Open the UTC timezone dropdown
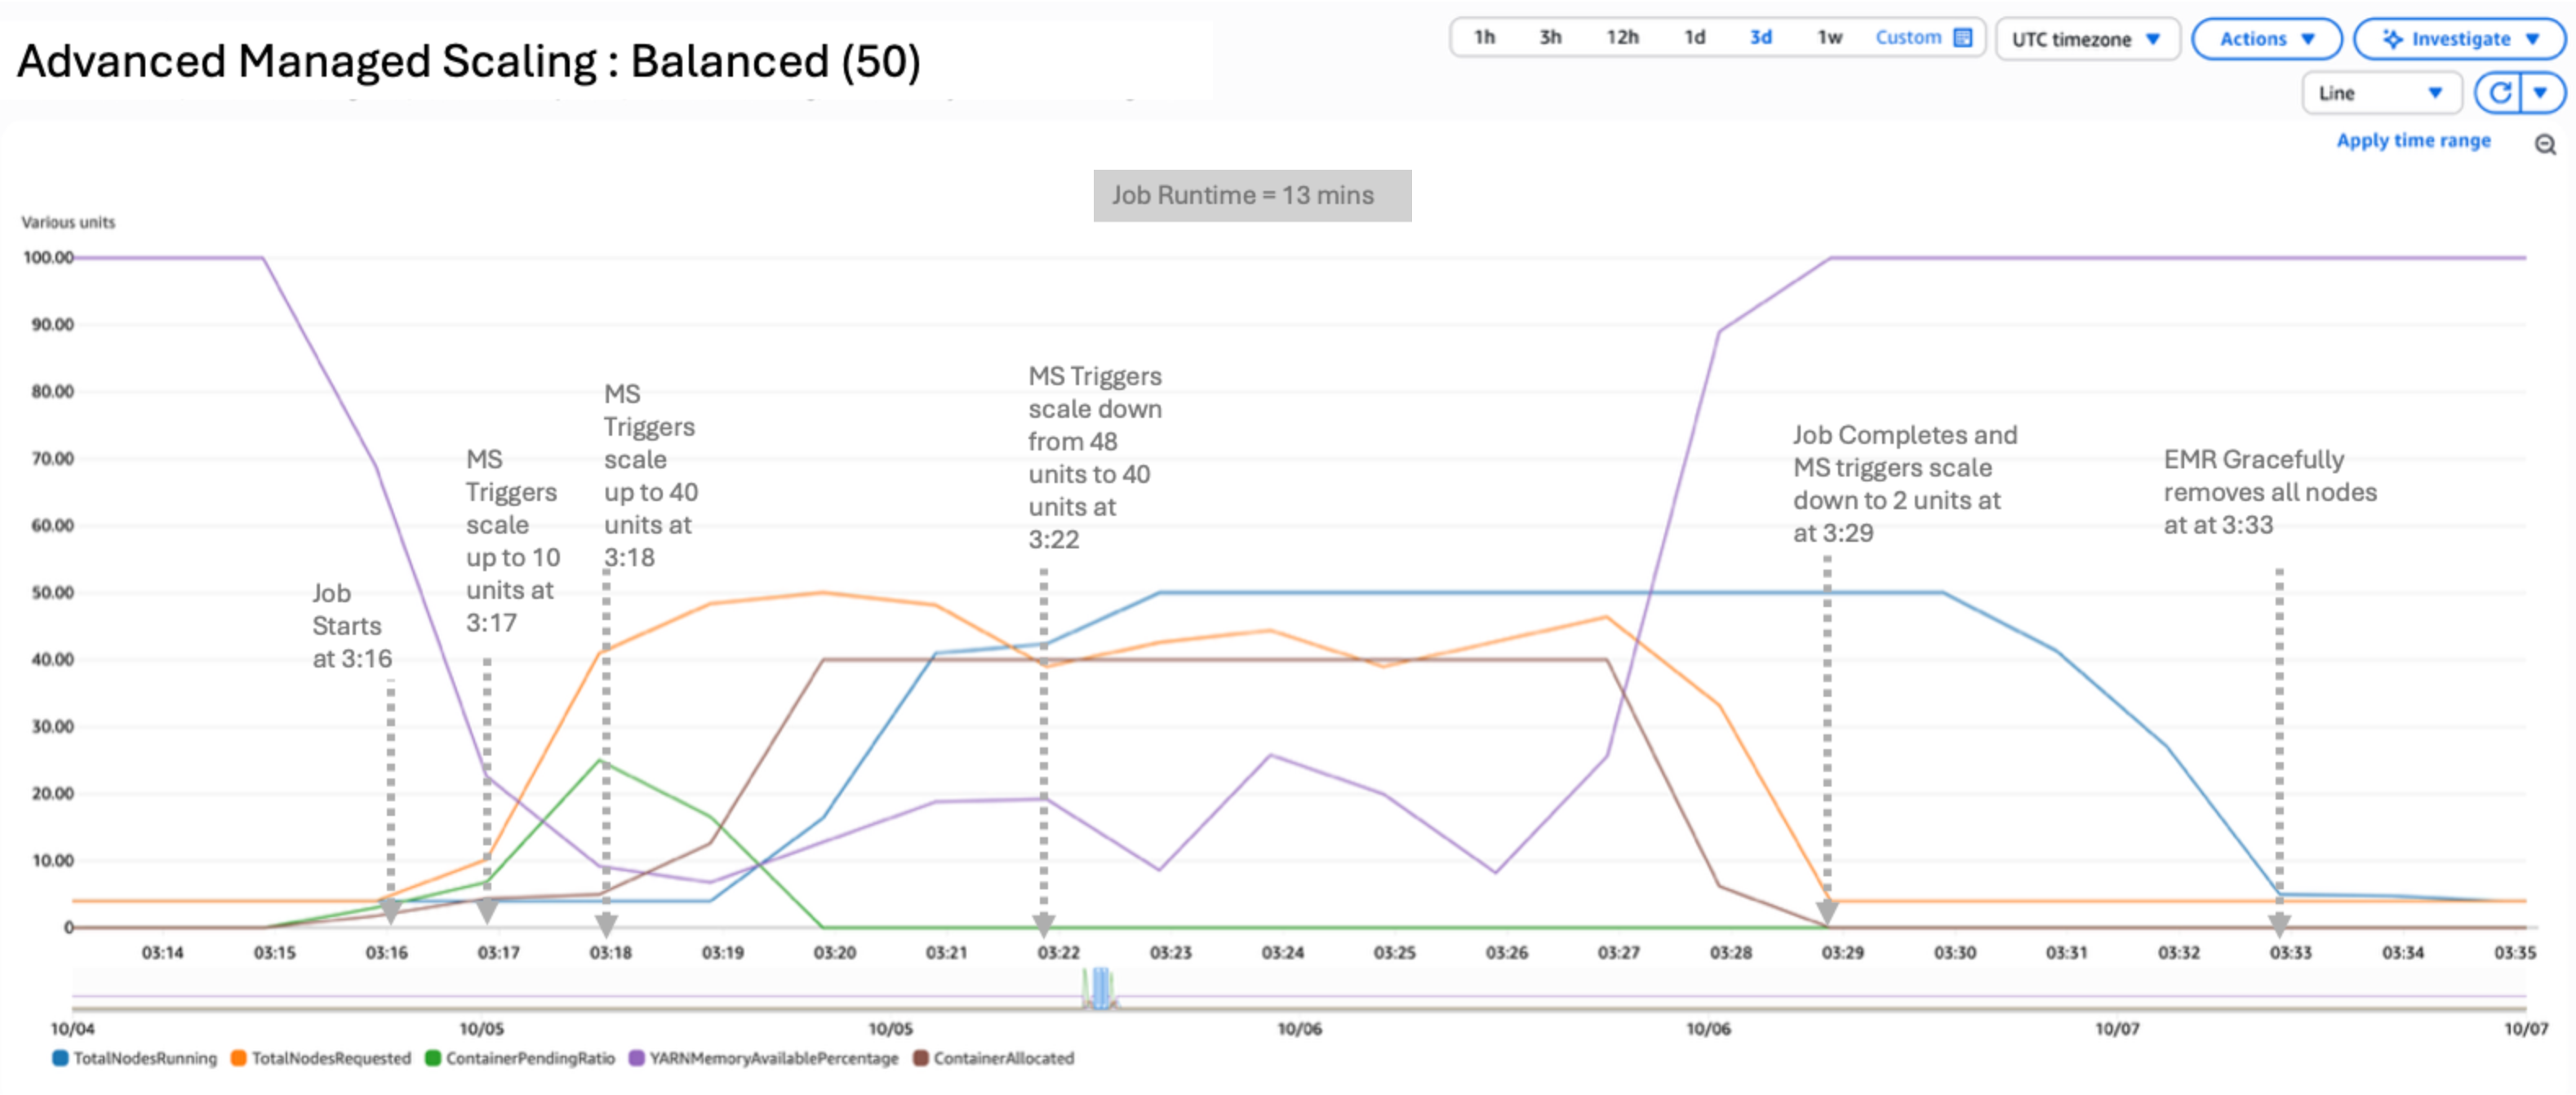This screenshot has width=2576, height=1095. pyautogui.click(x=2086, y=39)
